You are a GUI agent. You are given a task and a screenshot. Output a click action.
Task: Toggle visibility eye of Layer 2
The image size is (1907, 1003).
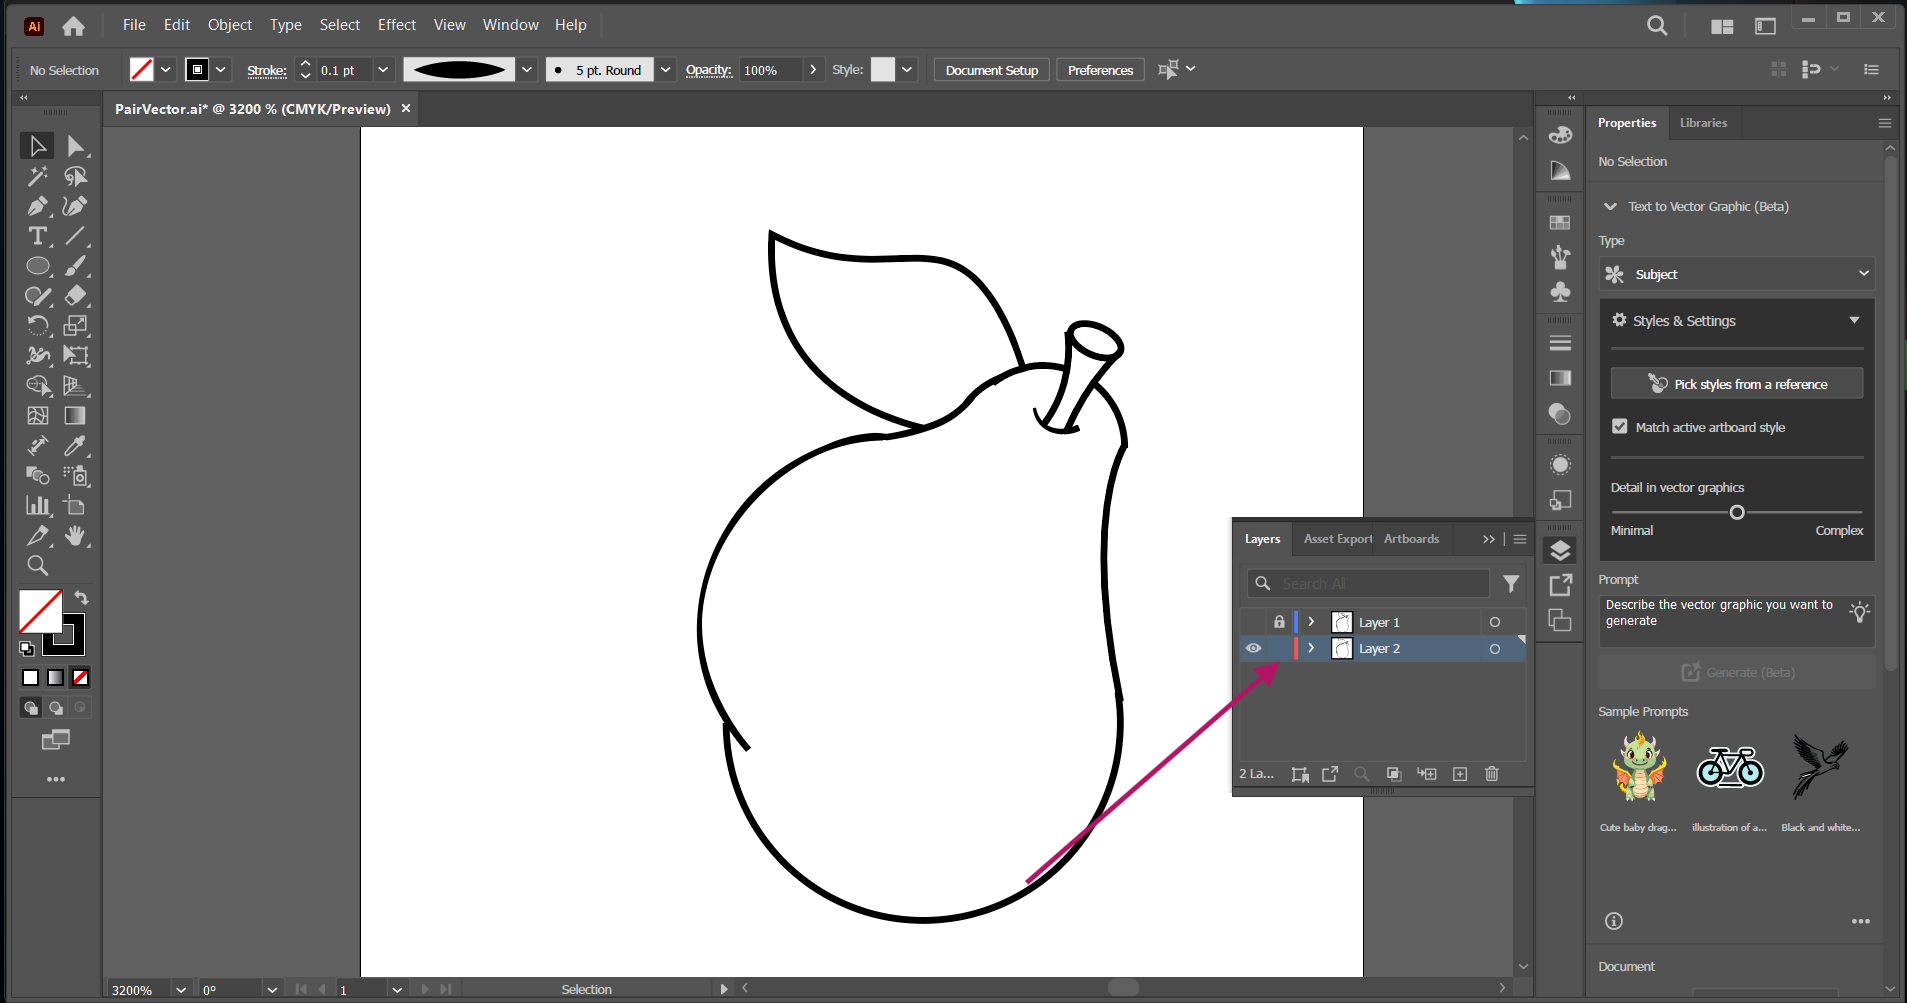tap(1253, 648)
